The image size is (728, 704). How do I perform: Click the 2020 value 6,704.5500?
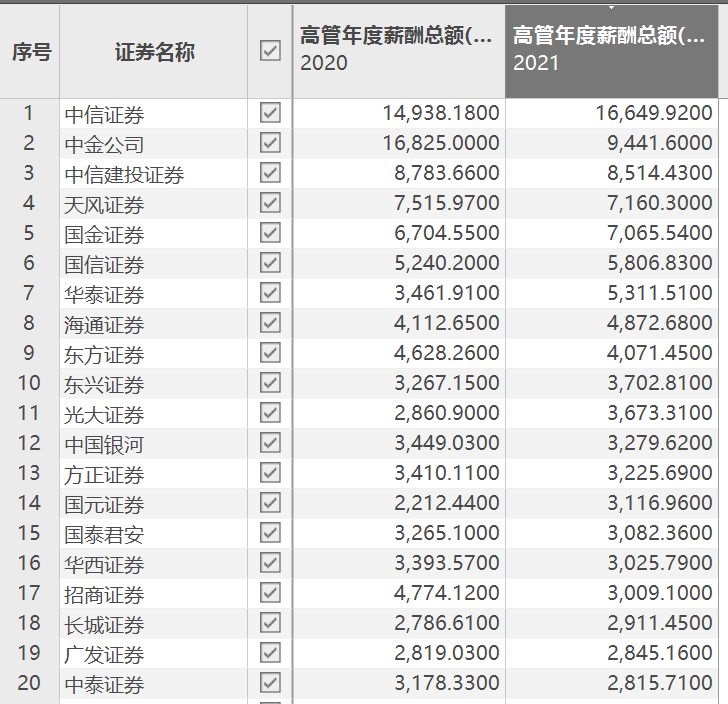tap(447, 233)
